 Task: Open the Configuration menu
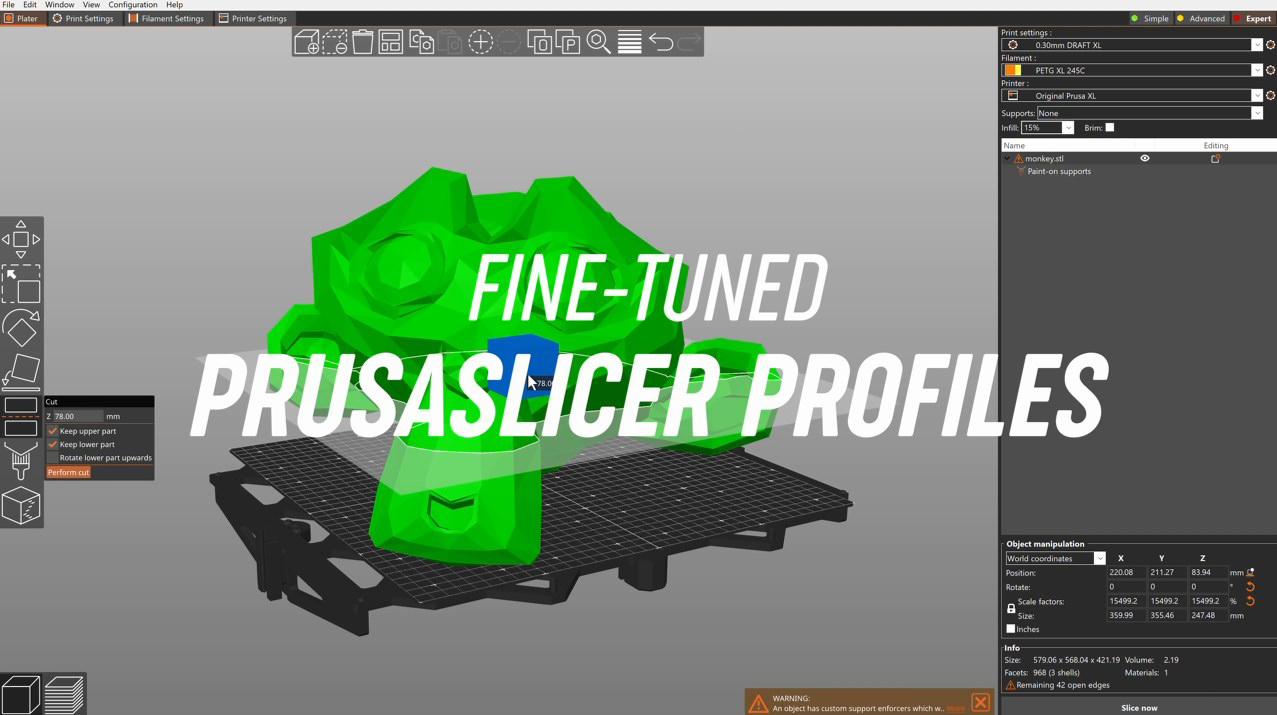[132, 5]
